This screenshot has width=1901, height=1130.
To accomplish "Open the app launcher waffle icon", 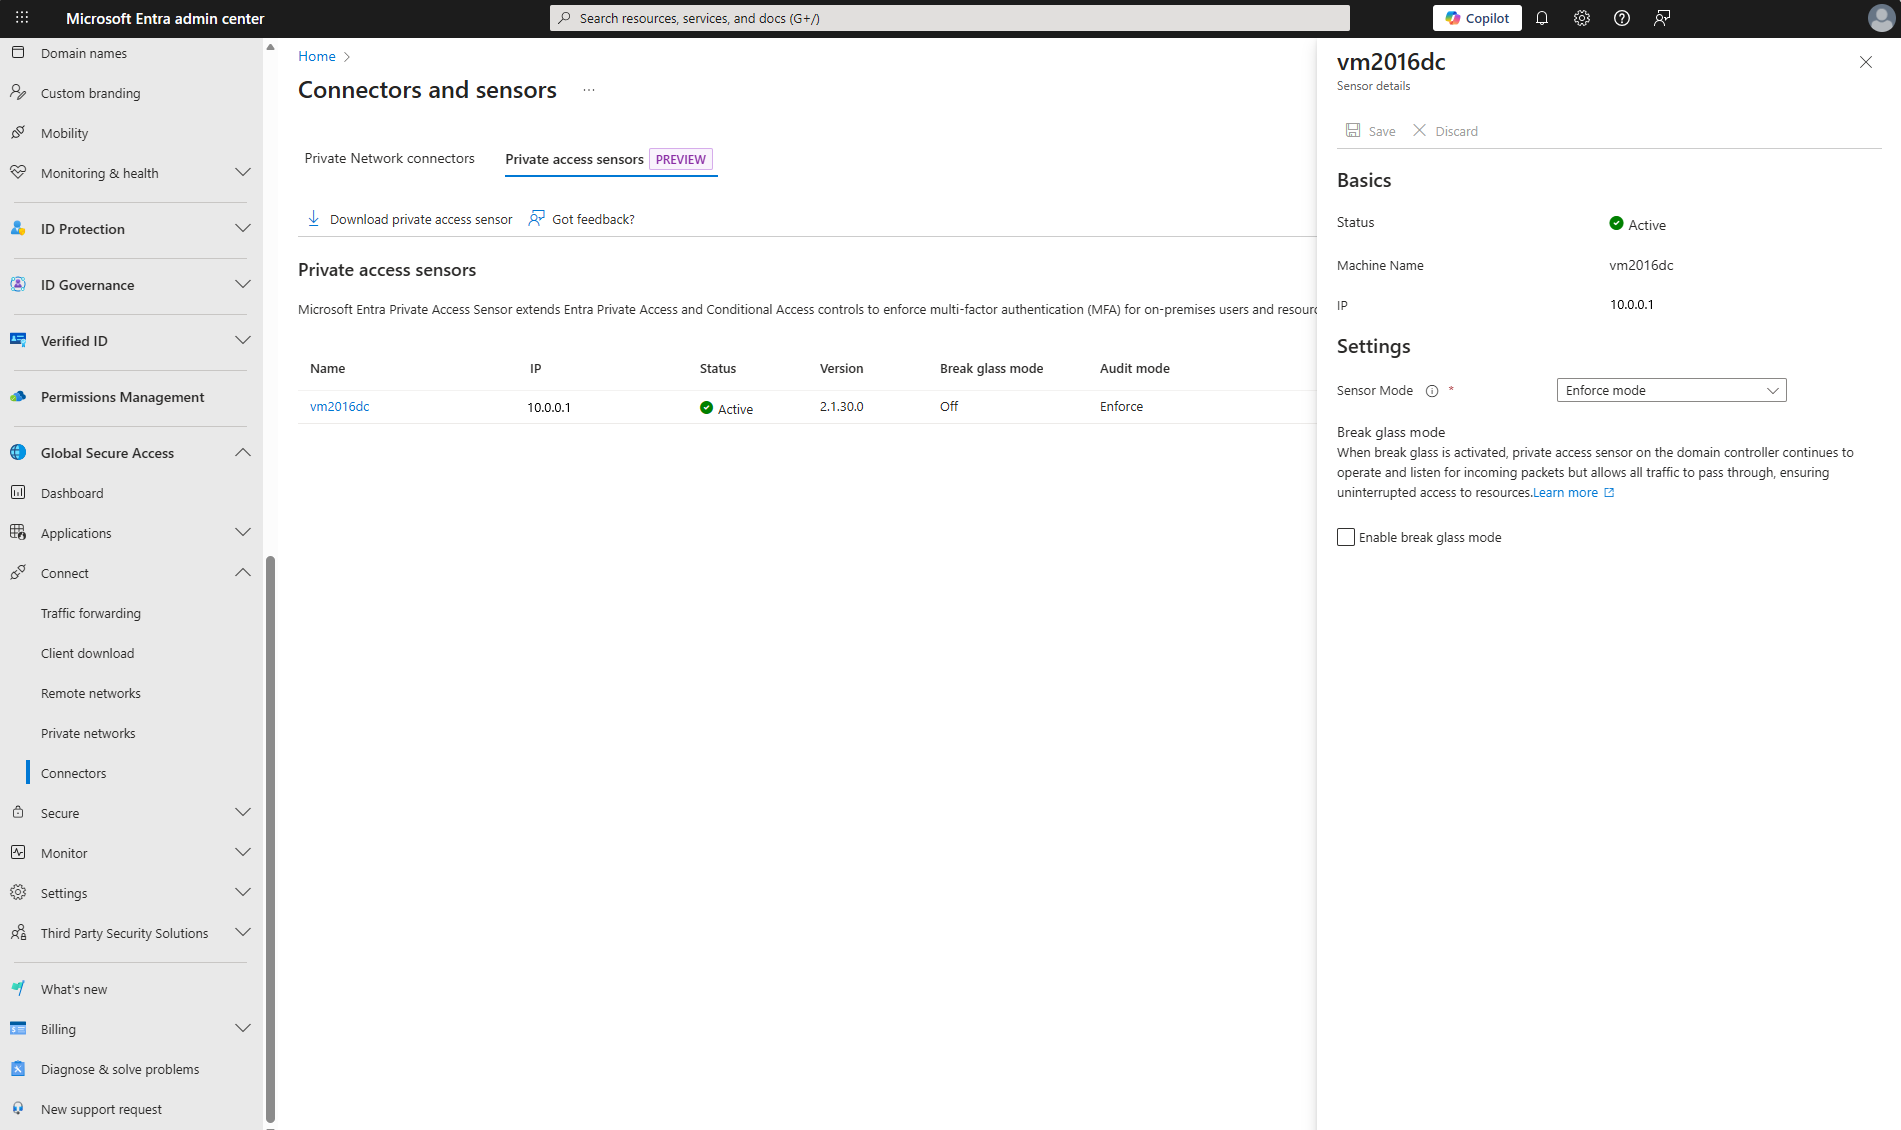I will pos(22,18).
